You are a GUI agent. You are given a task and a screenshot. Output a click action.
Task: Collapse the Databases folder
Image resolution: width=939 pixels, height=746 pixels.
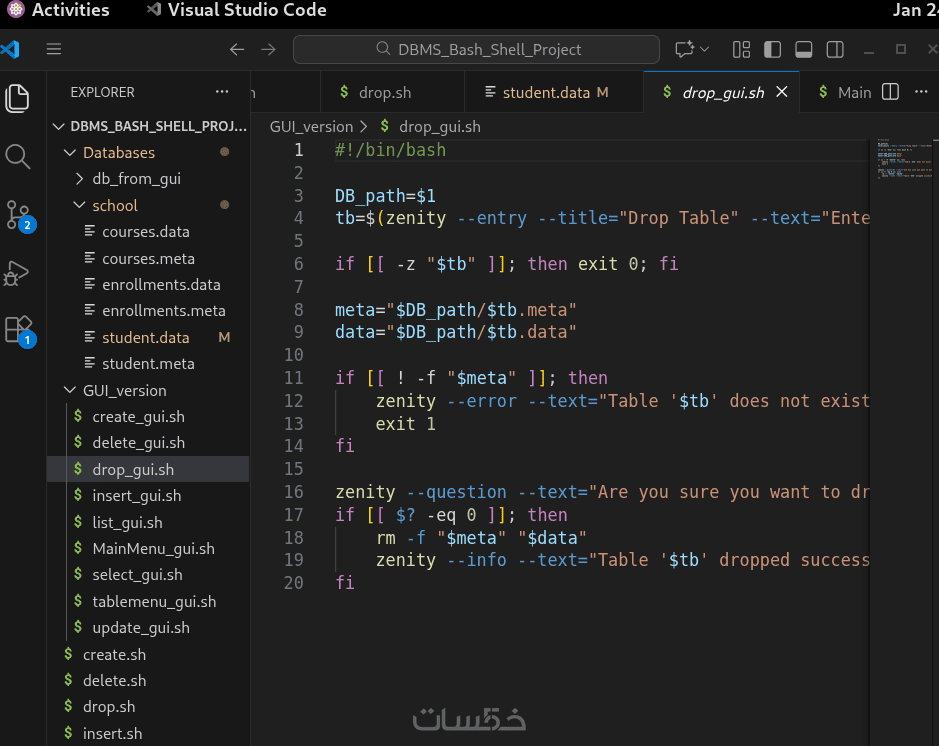(x=118, y=153)
